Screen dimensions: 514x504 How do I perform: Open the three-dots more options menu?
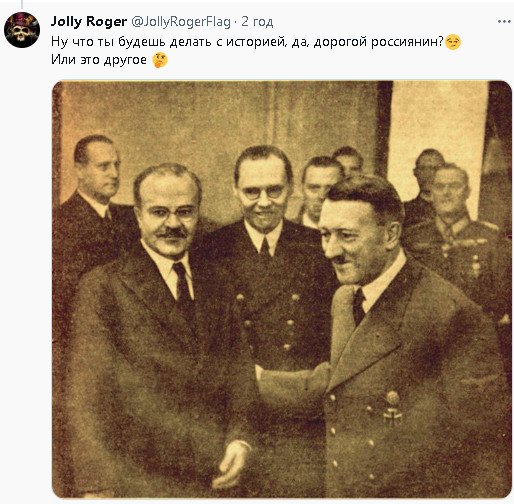click(x=504, y=22)
